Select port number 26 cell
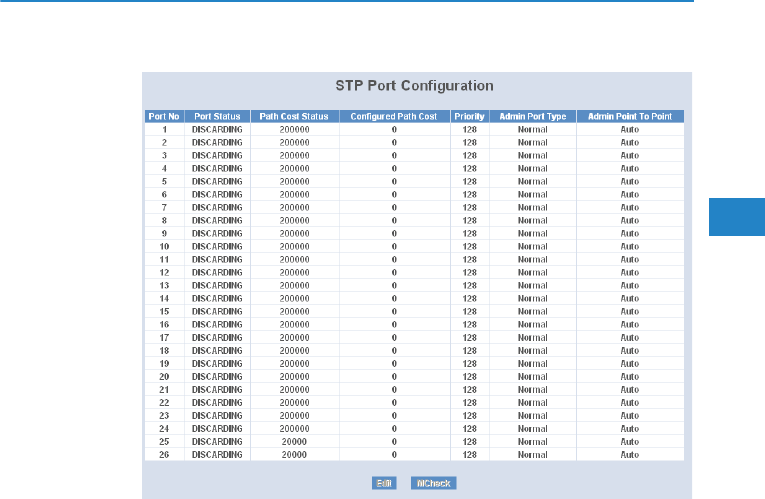Viewport: 765px width, 499px height. (164, 455)
